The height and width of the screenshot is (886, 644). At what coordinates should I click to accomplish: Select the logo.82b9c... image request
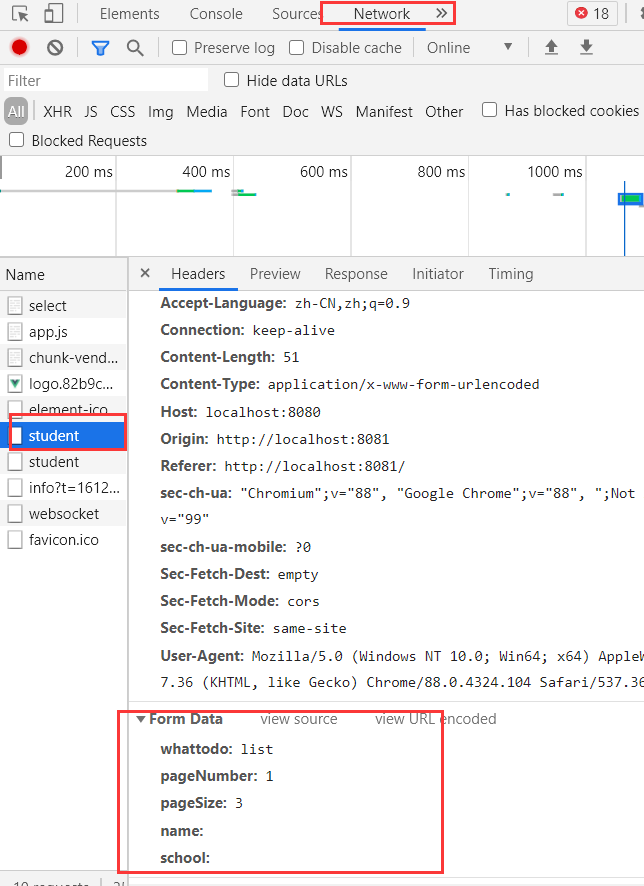coord(63,384)
